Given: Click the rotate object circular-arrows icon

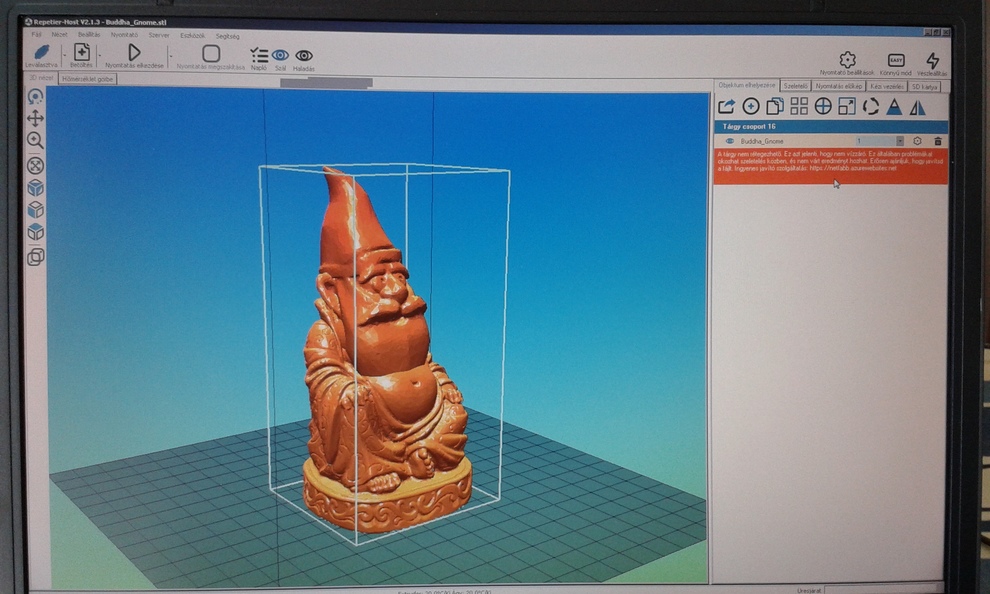Looking at the screenshot, I should (x=871, y=106).
